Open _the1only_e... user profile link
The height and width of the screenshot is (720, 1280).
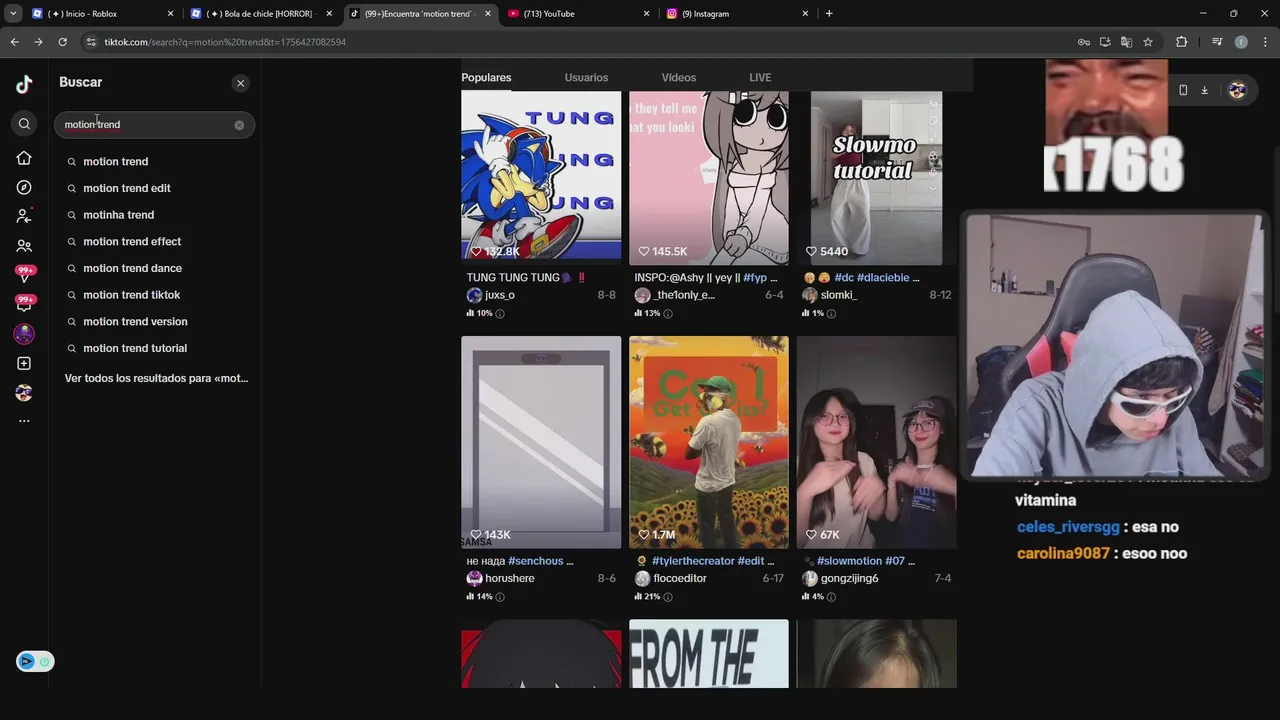pyautogui.click(x=684, y=295)
